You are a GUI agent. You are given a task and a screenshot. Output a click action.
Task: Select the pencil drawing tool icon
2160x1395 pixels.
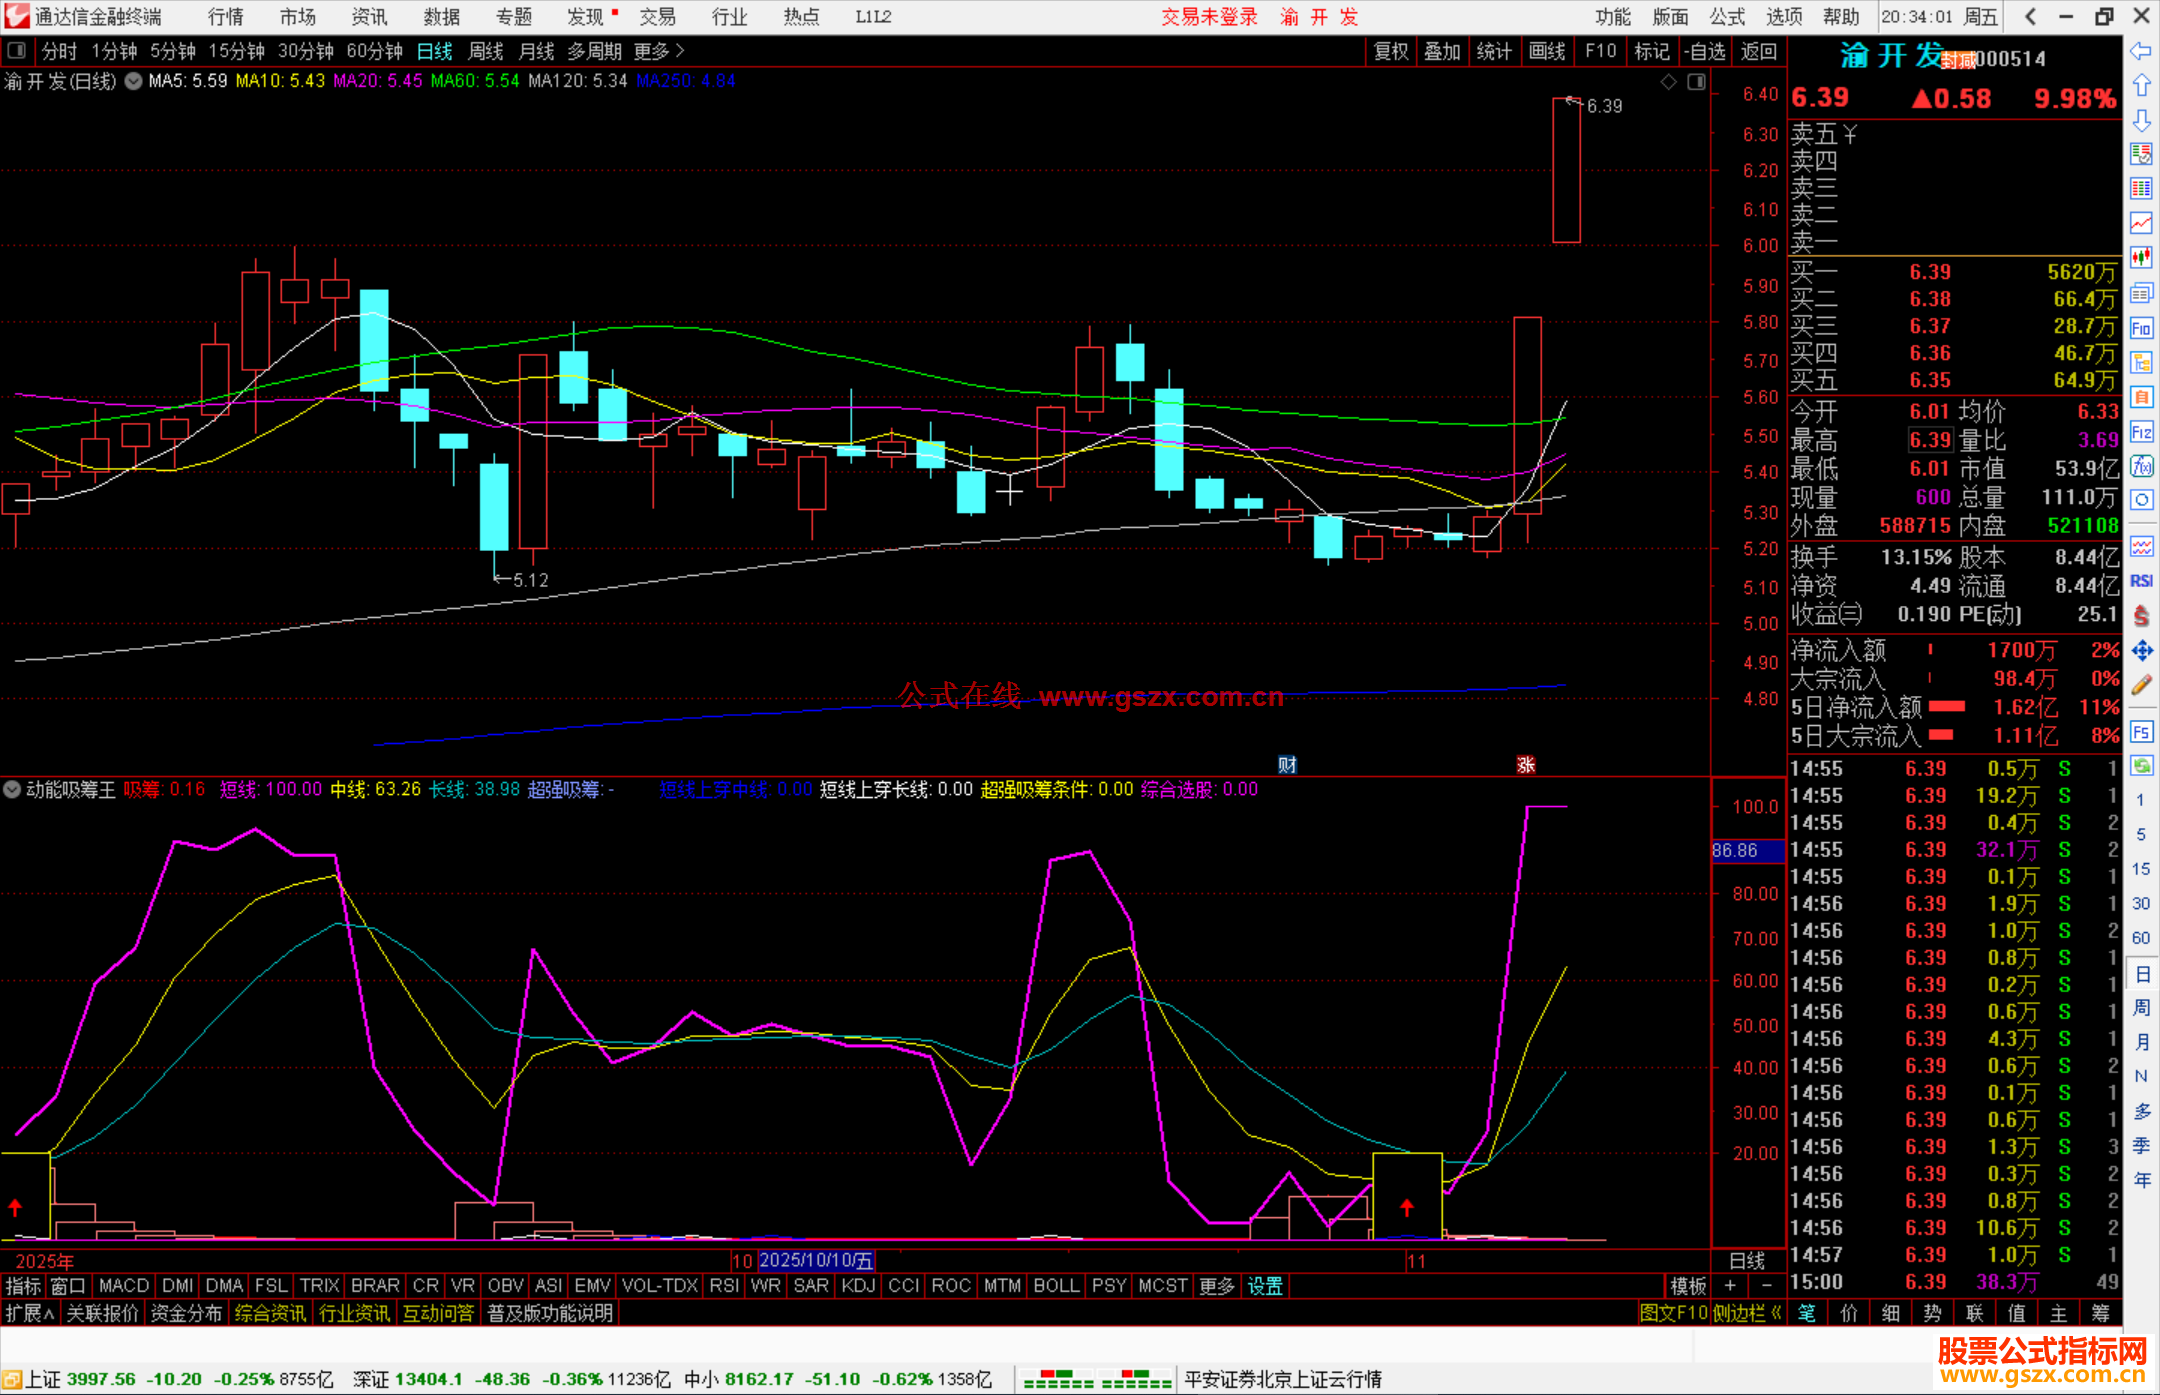[2141, 685]
